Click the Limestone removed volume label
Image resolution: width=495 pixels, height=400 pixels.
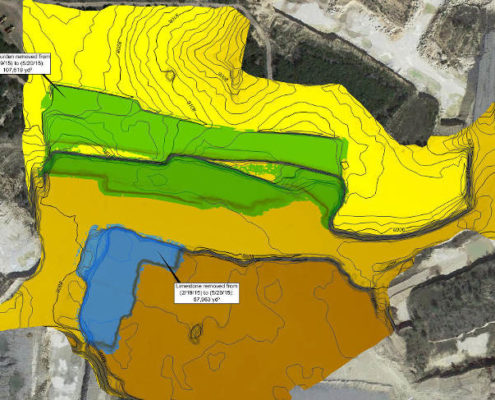pos(207,293)
